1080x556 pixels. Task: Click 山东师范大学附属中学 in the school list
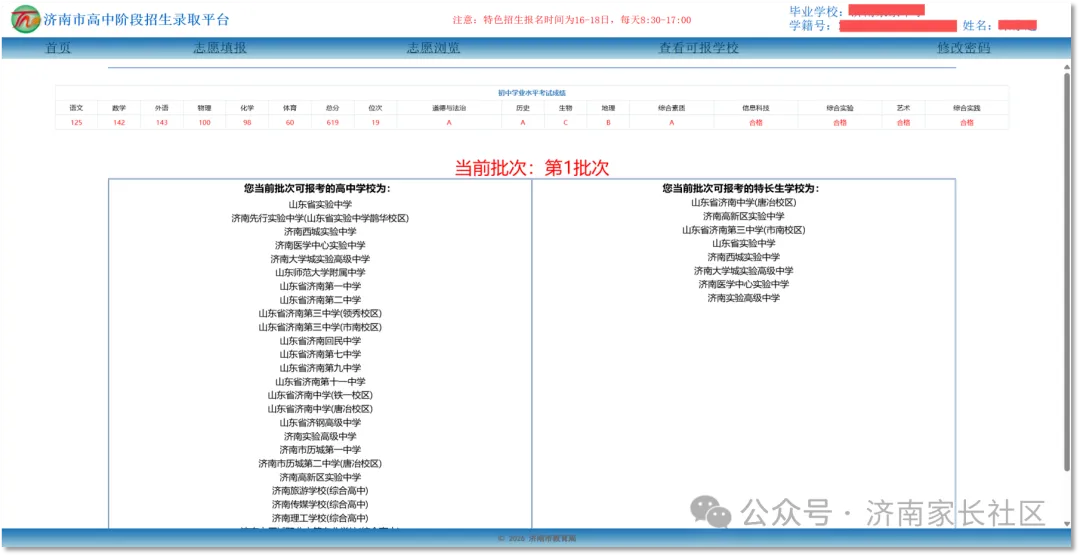tap(320, 273)
